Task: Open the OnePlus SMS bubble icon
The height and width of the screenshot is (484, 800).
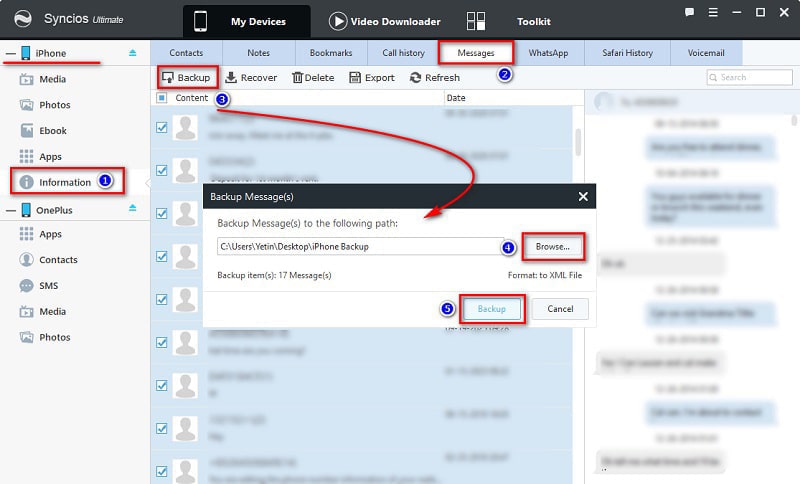Action: point(26,286)
